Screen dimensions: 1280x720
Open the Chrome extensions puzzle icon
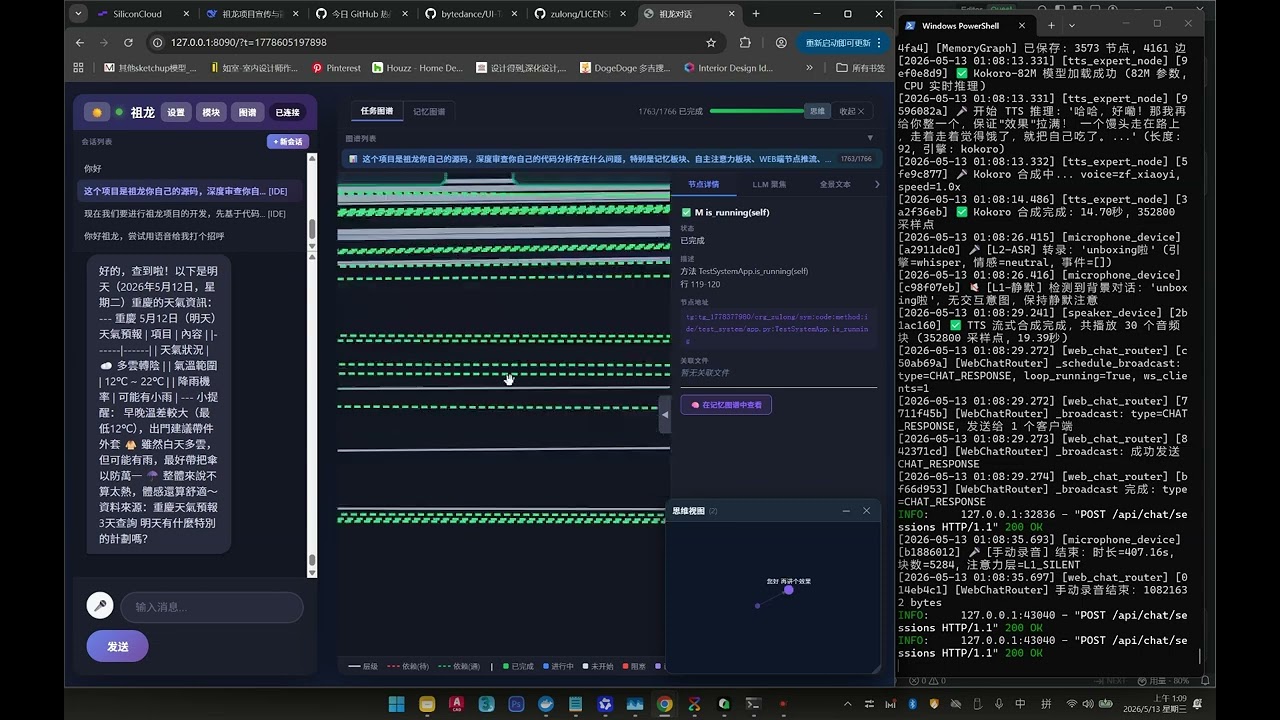pos(745,42)
